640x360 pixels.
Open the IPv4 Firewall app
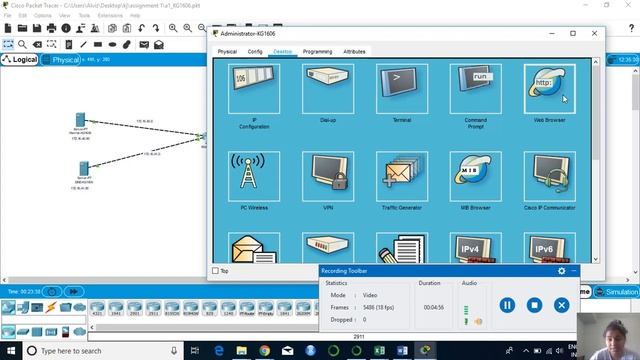tap(476, 248)
